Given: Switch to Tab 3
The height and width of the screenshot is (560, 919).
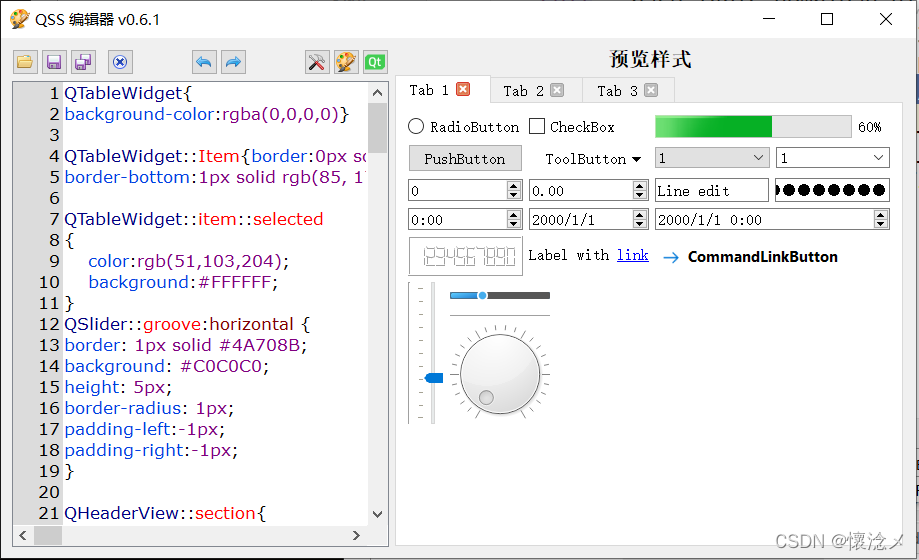Looking at the screenshot, I should [x=617, y=91].
